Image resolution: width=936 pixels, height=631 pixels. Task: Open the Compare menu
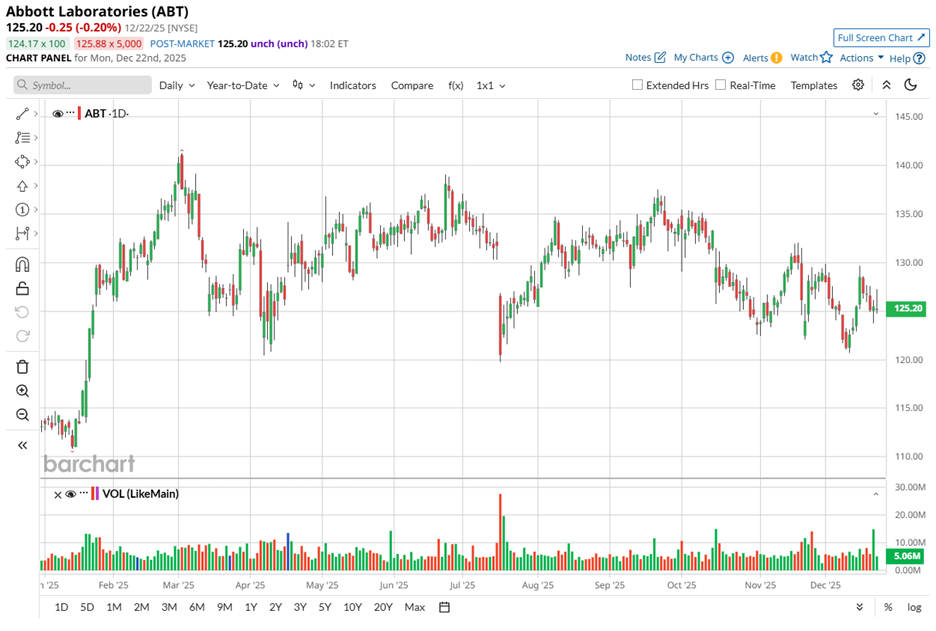tap(412, 85)
